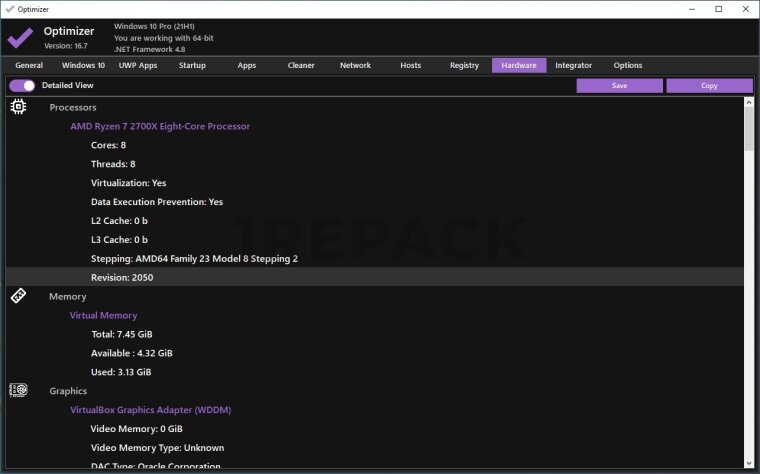
Task: Click the vertical scrollbar thumb
Action: click(x=749, y=130)
